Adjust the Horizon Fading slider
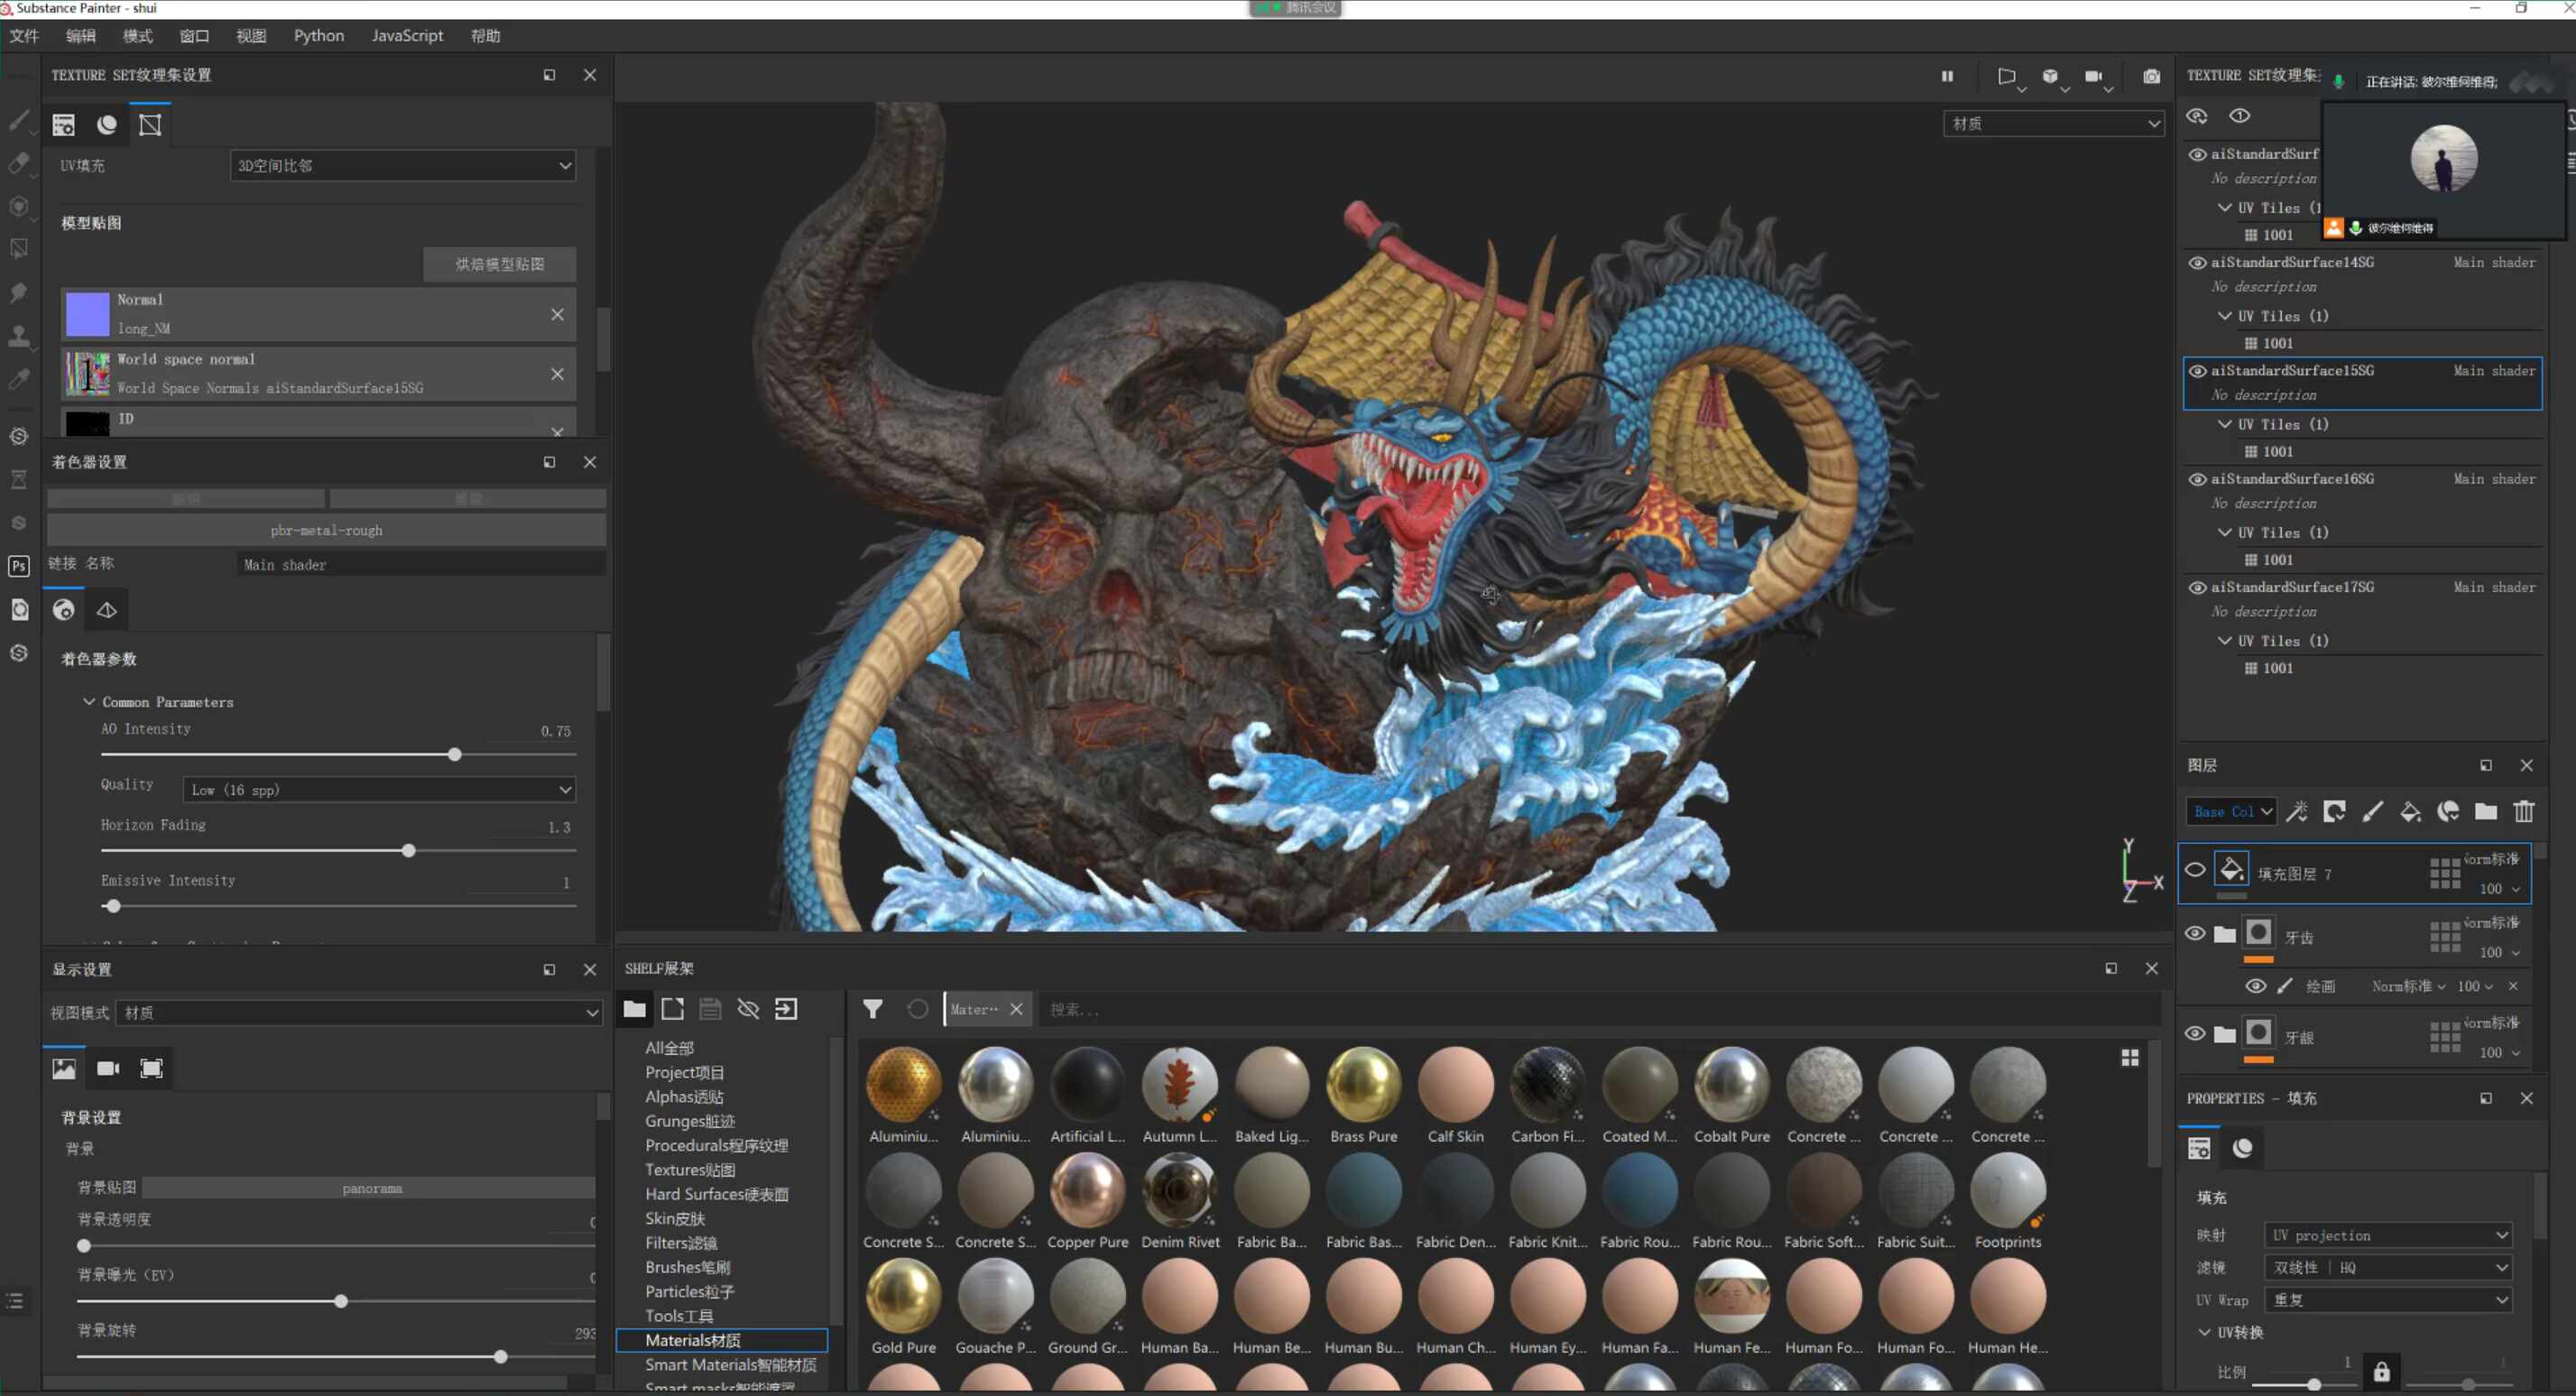The height and width of the screenshot is (1396, 2576). [408, 851]
